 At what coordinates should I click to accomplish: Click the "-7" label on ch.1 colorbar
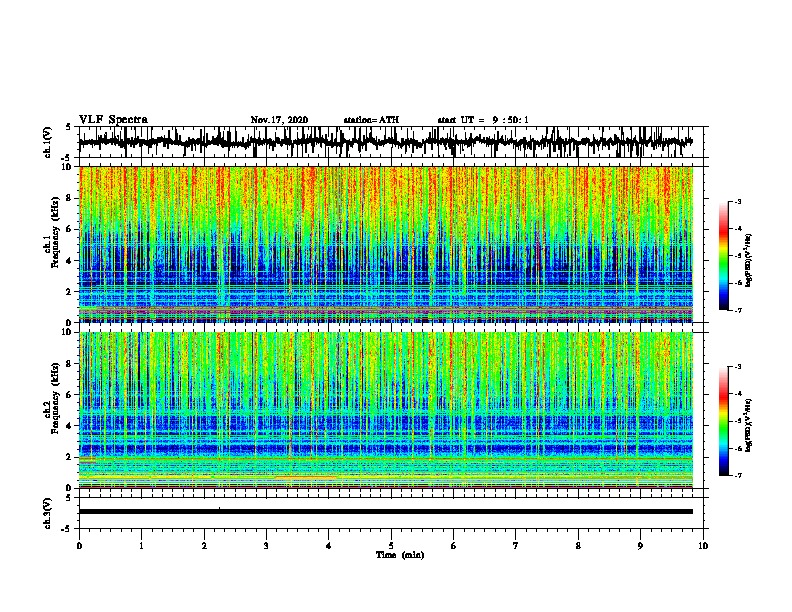pos(738,310)
